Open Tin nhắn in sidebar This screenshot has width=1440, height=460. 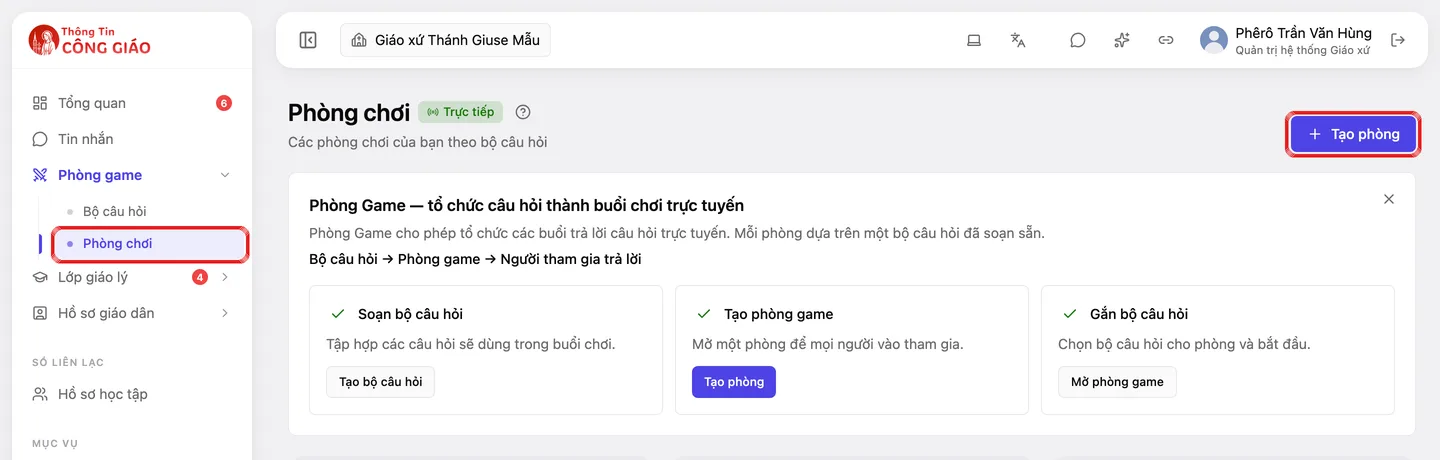coord(132,139)
